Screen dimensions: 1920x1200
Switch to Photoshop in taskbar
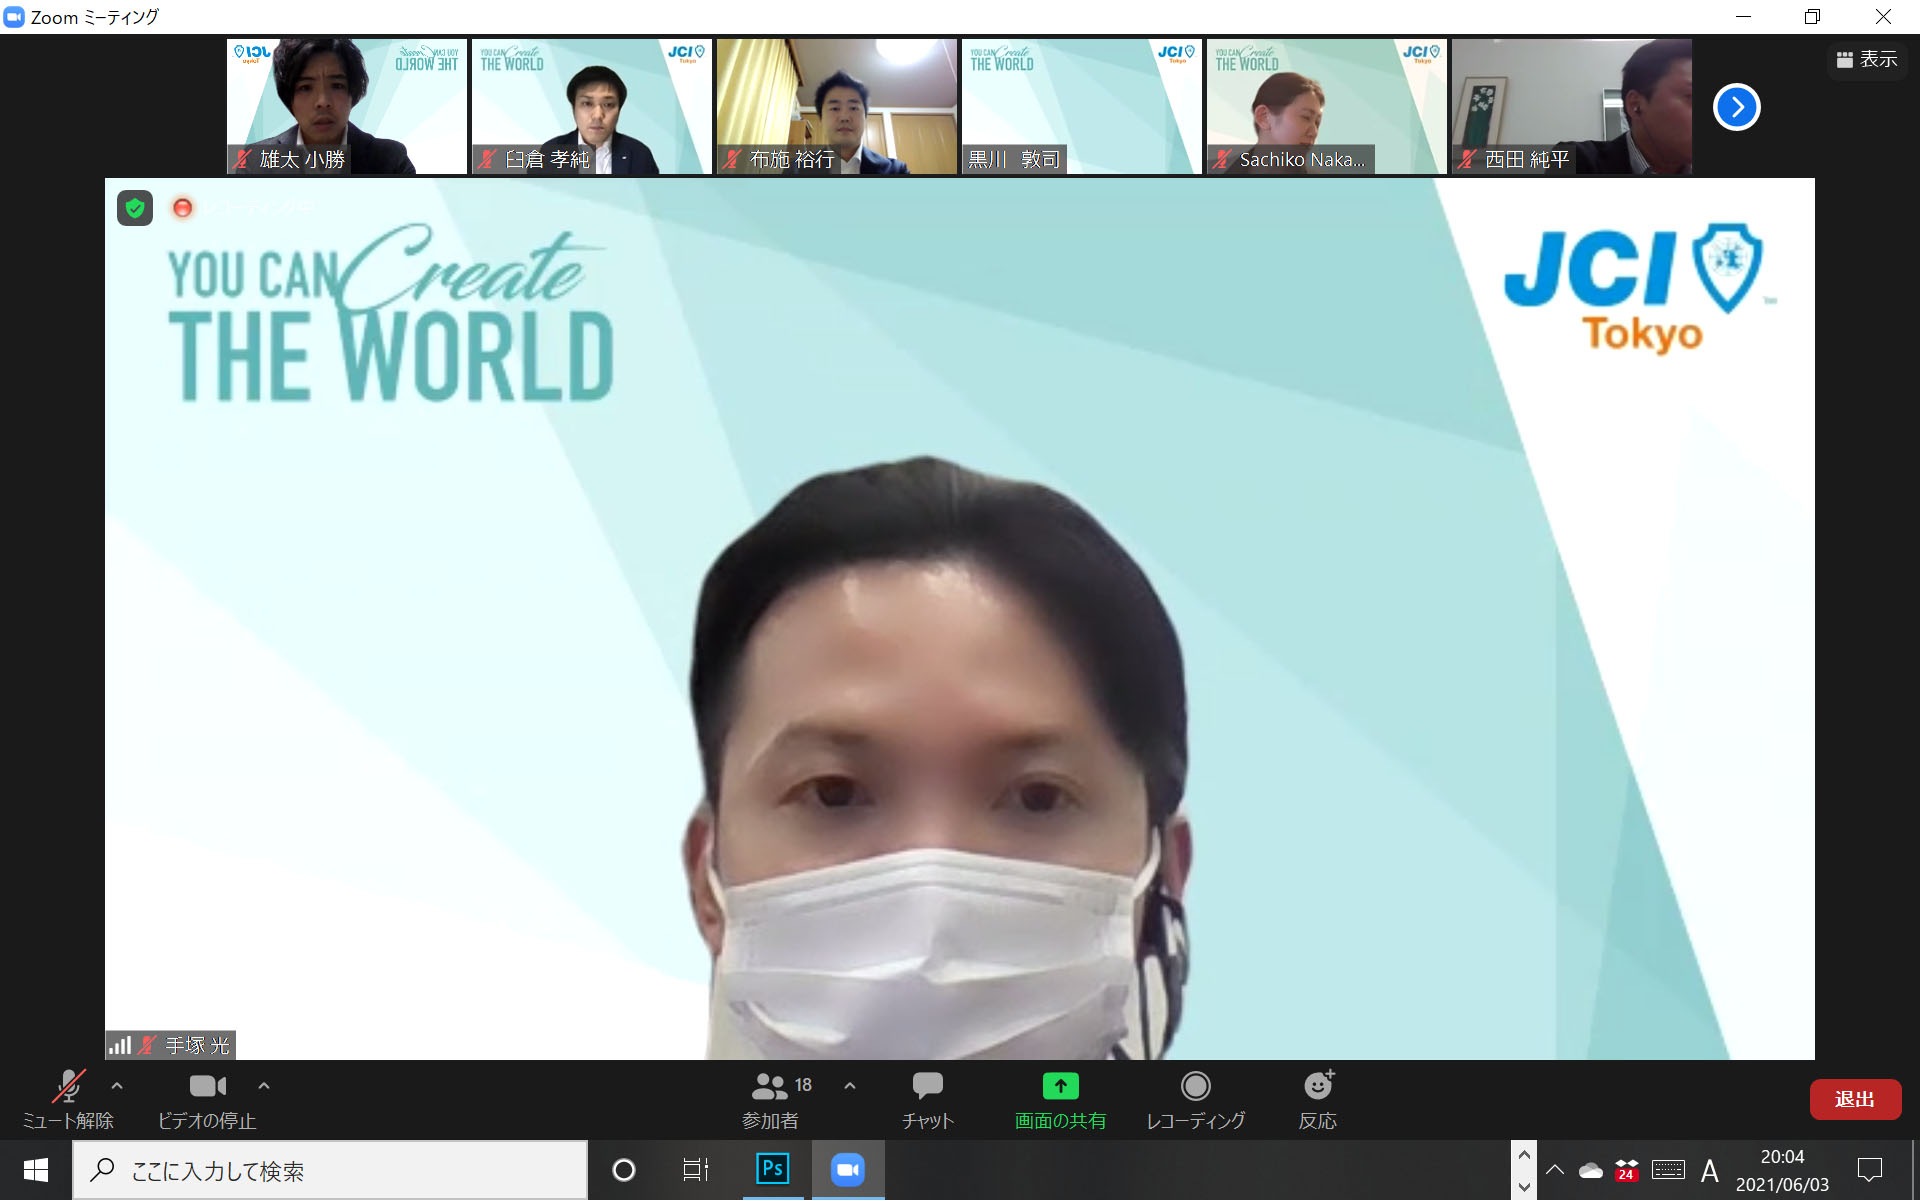pyautogui.click(x=772, y=1169)
